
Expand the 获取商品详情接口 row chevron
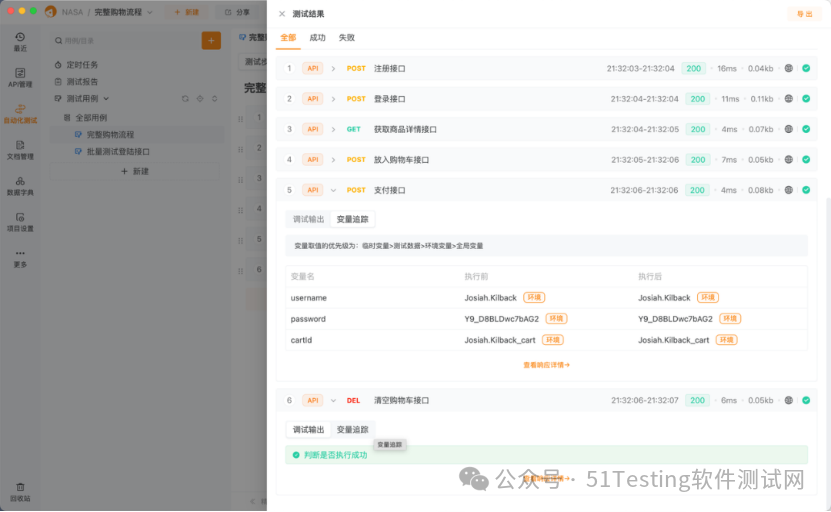(x=333, y=129)
